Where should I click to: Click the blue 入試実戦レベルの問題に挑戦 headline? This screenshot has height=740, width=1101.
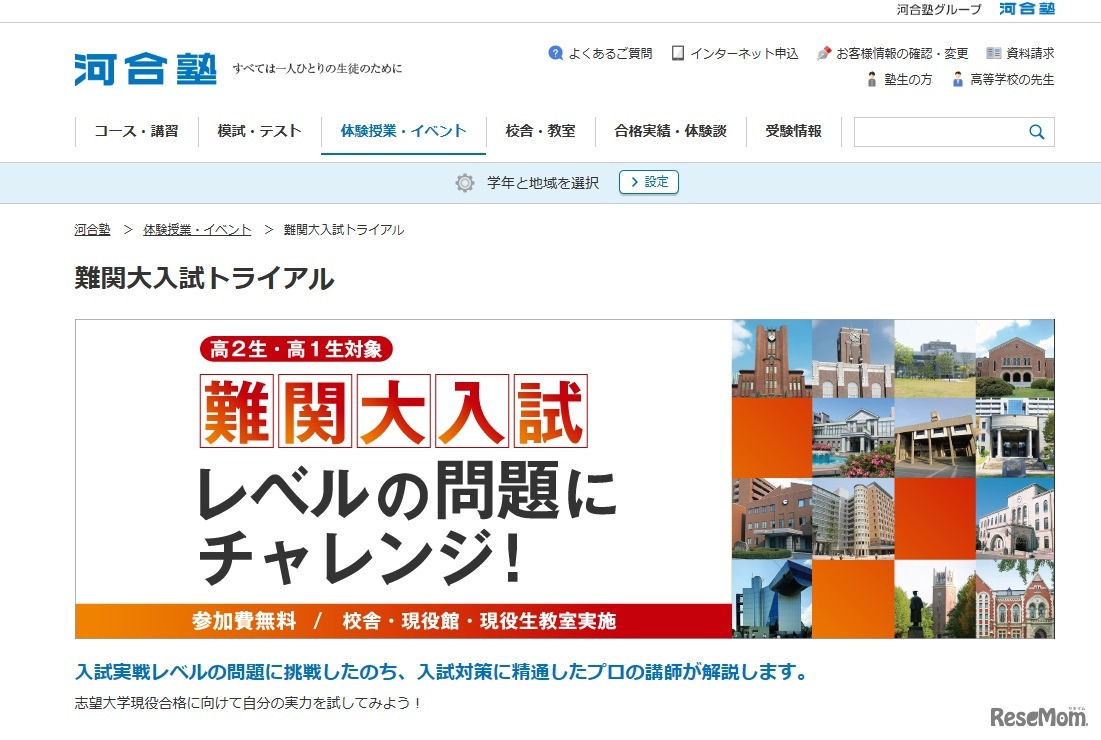[x=441, y=672]
